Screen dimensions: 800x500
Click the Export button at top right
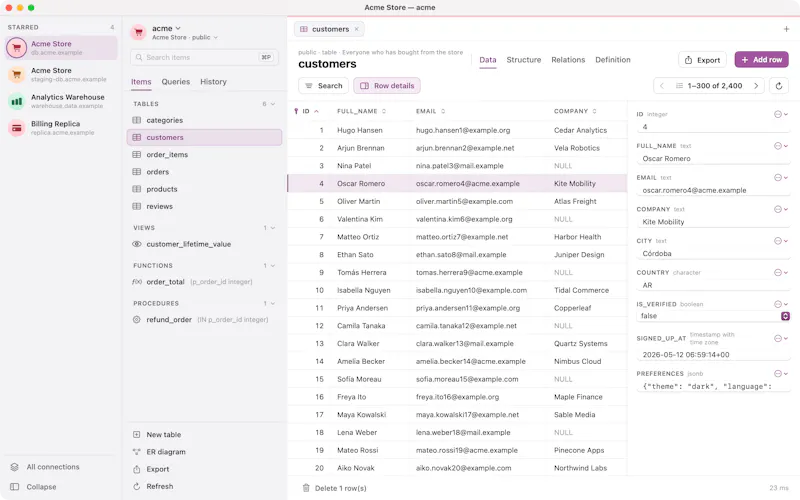[x=703, y=60]
